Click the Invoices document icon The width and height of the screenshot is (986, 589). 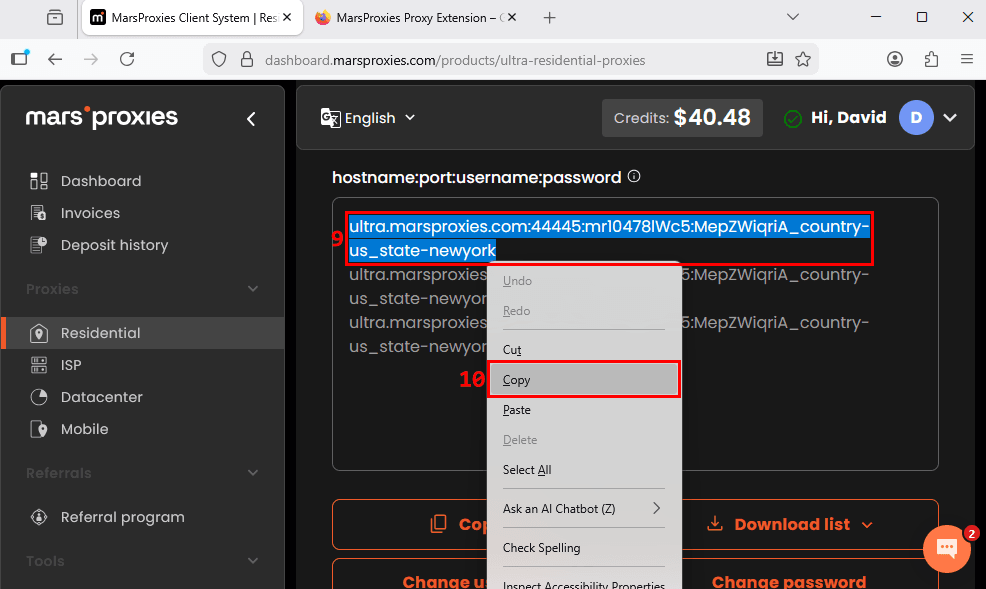(x=39, y=213)
